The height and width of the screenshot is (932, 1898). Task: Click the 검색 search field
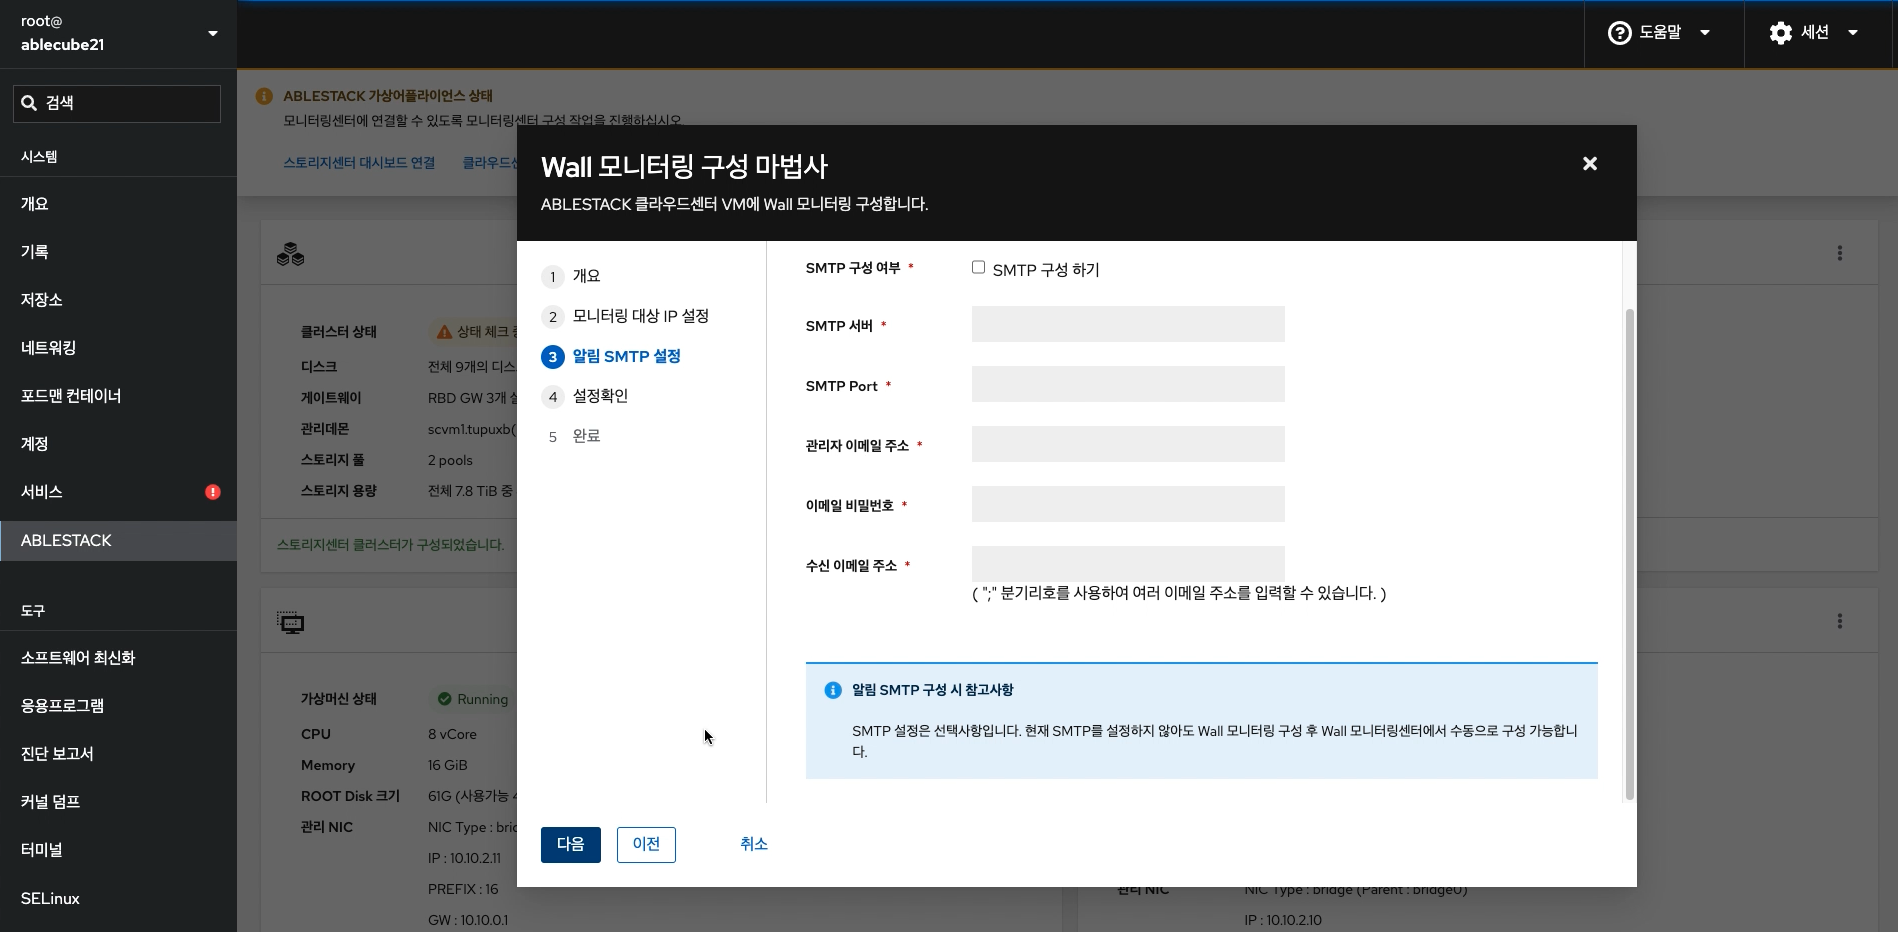tap(117, 103)
